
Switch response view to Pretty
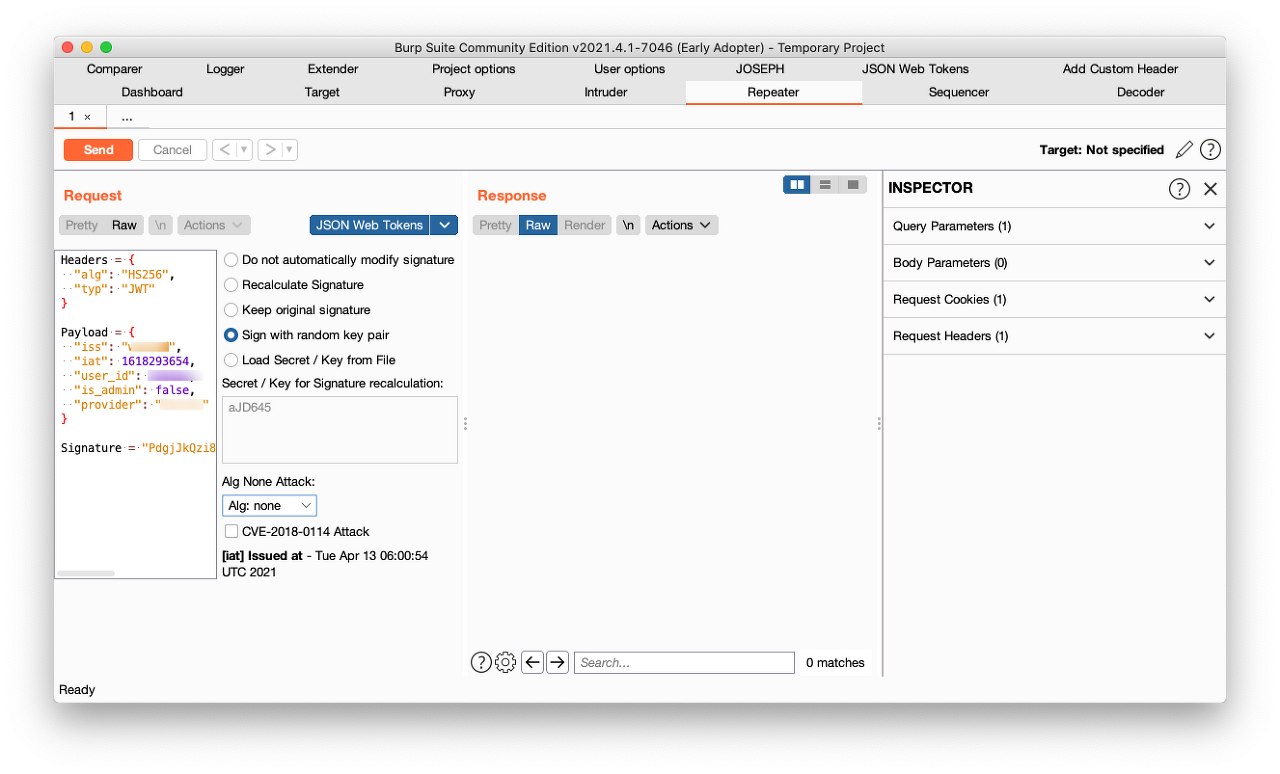pyautogui.click(x=495, y=225)
